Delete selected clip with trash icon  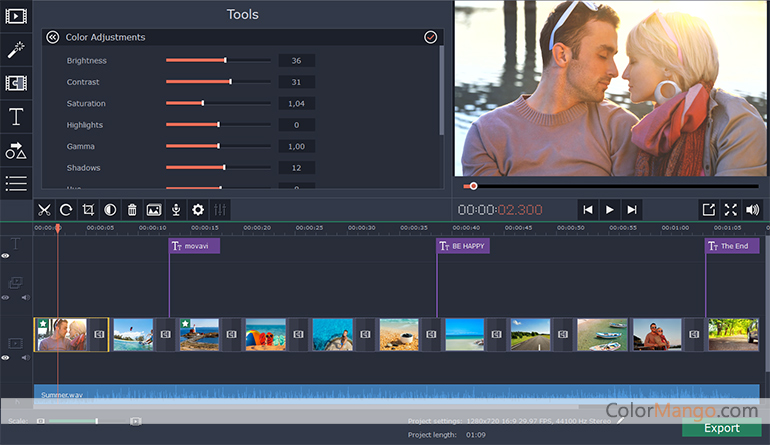132,210
